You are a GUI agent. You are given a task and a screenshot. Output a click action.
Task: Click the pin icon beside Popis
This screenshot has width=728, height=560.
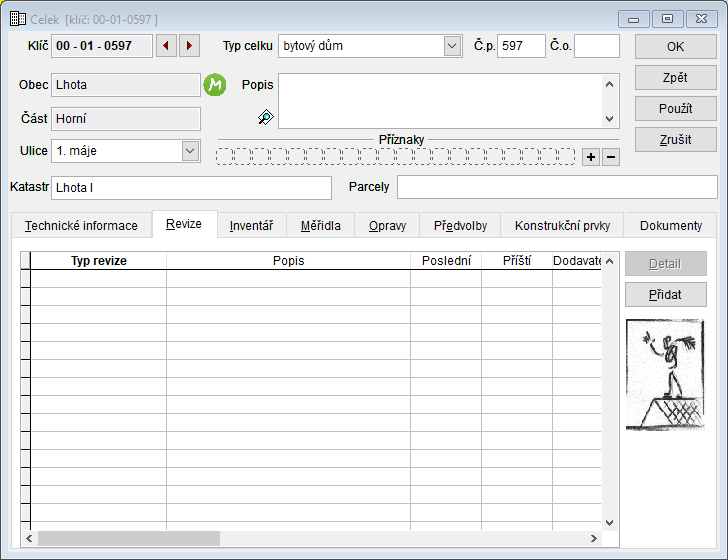[265, 118]
